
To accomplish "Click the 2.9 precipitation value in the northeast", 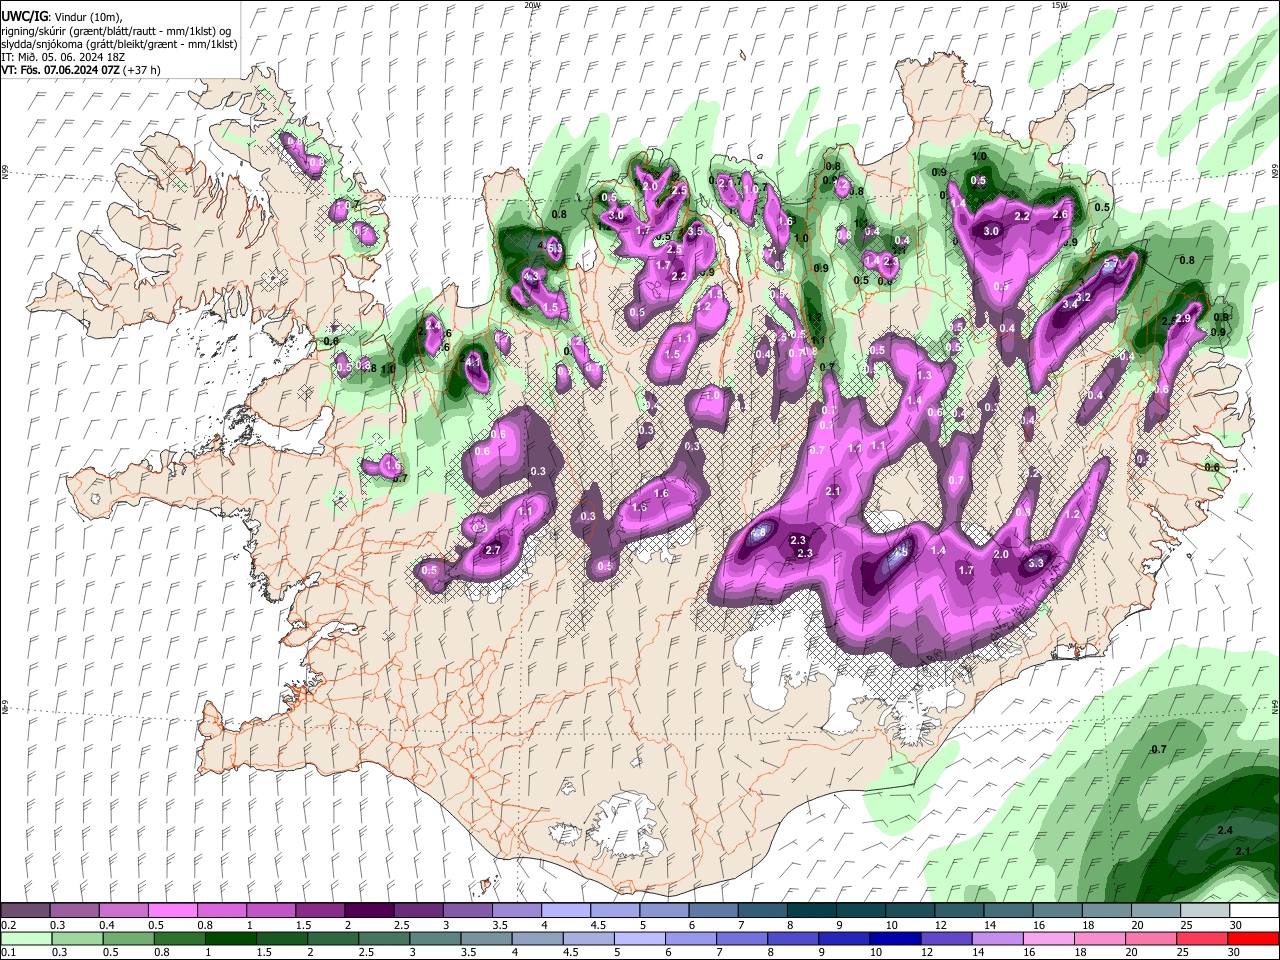I will click(x=1183, y=319).
